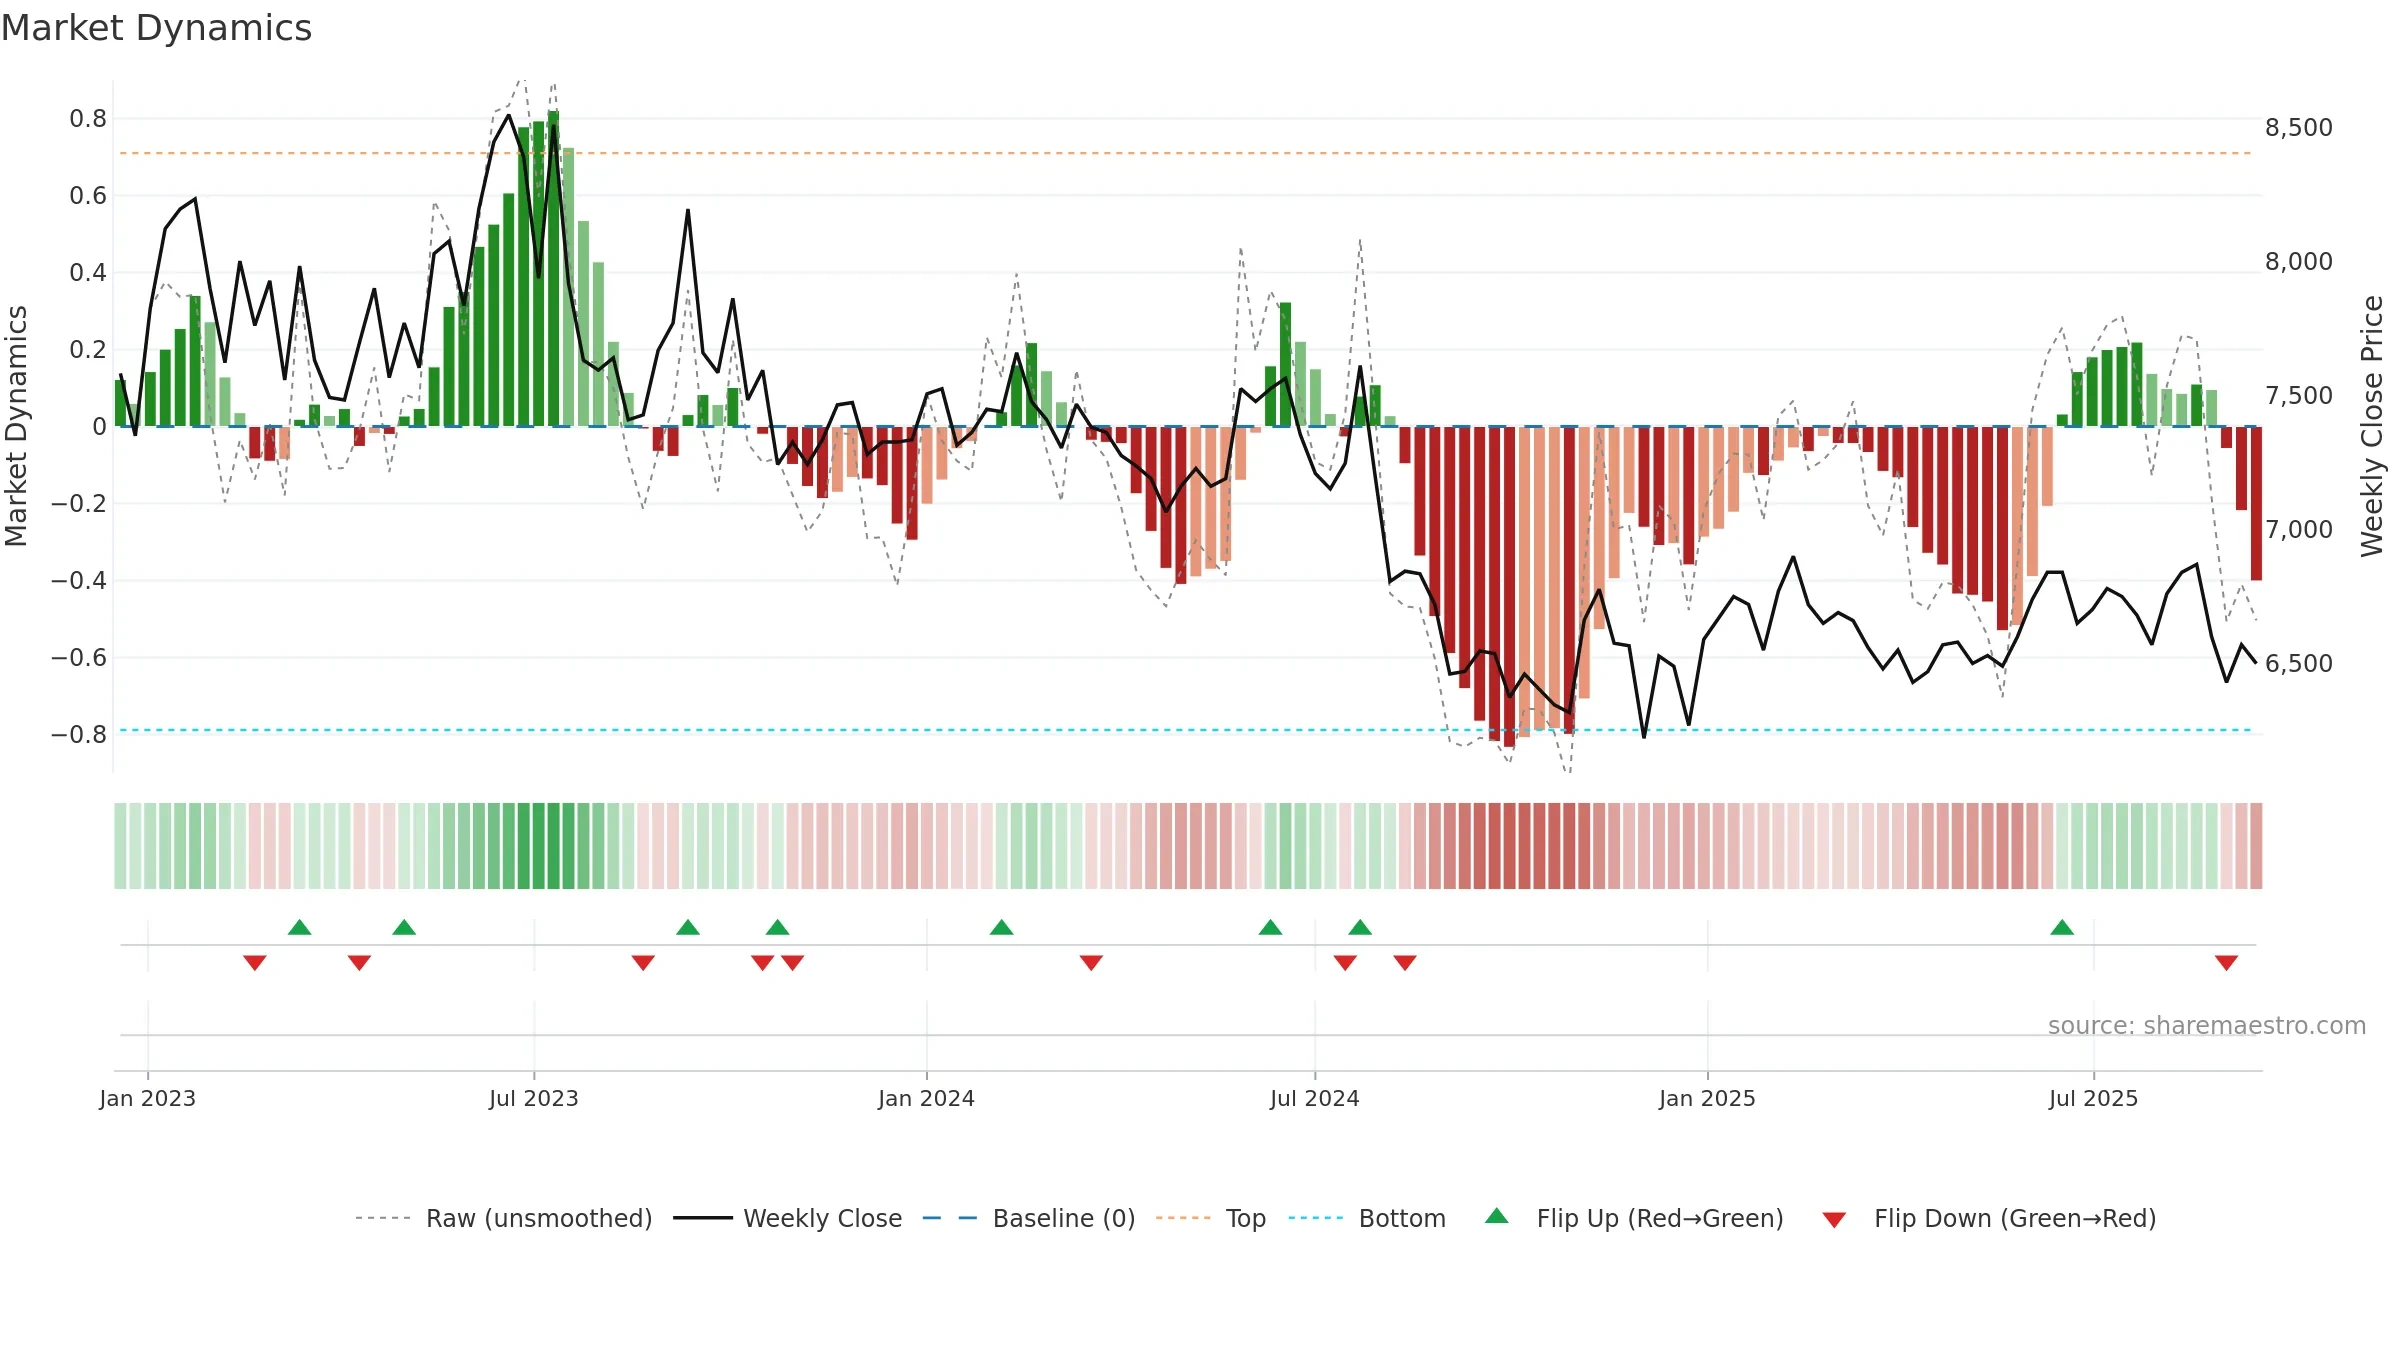Click the red Flip Down triangle in legend
Viewport: 2400px width, 1350px height.
tap(1834, 1220)
